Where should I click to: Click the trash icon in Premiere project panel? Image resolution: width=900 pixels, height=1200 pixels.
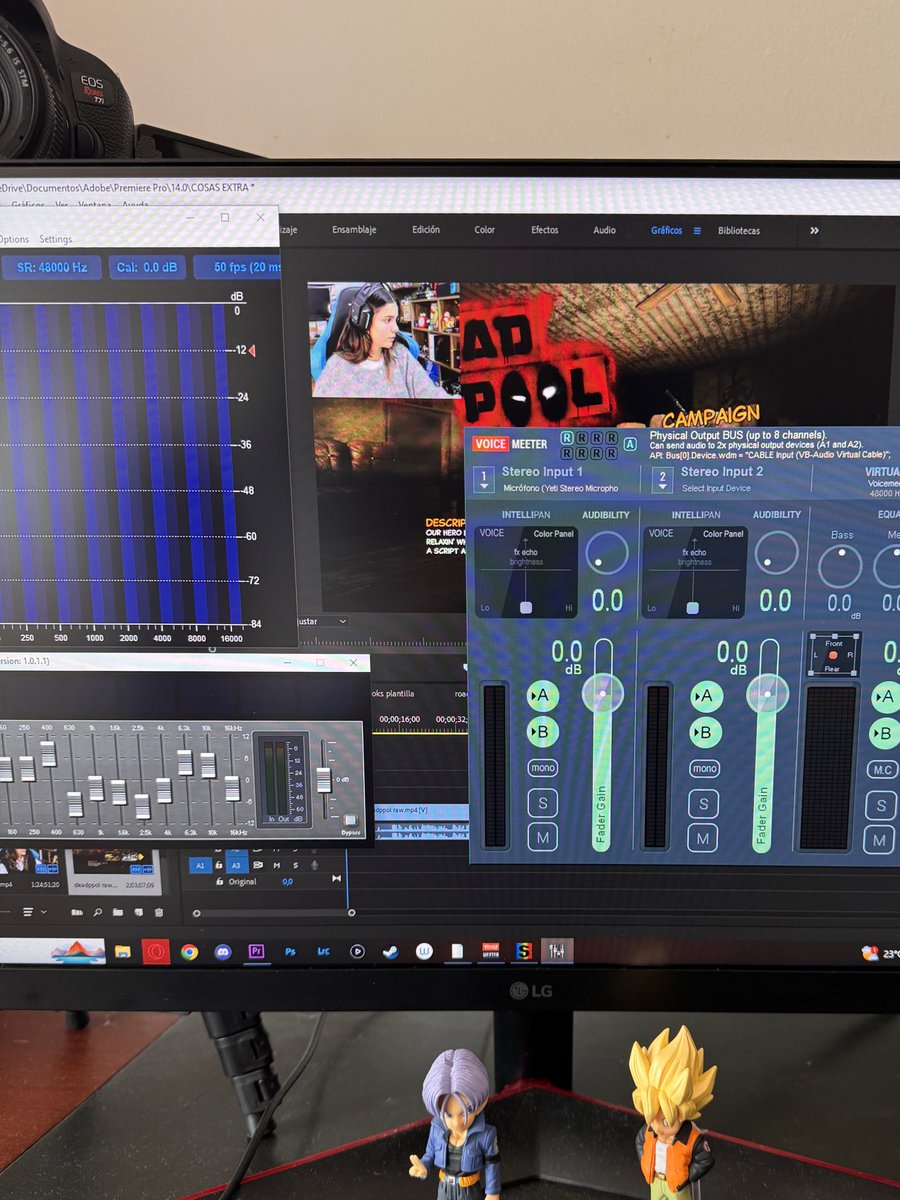point(158,912)
